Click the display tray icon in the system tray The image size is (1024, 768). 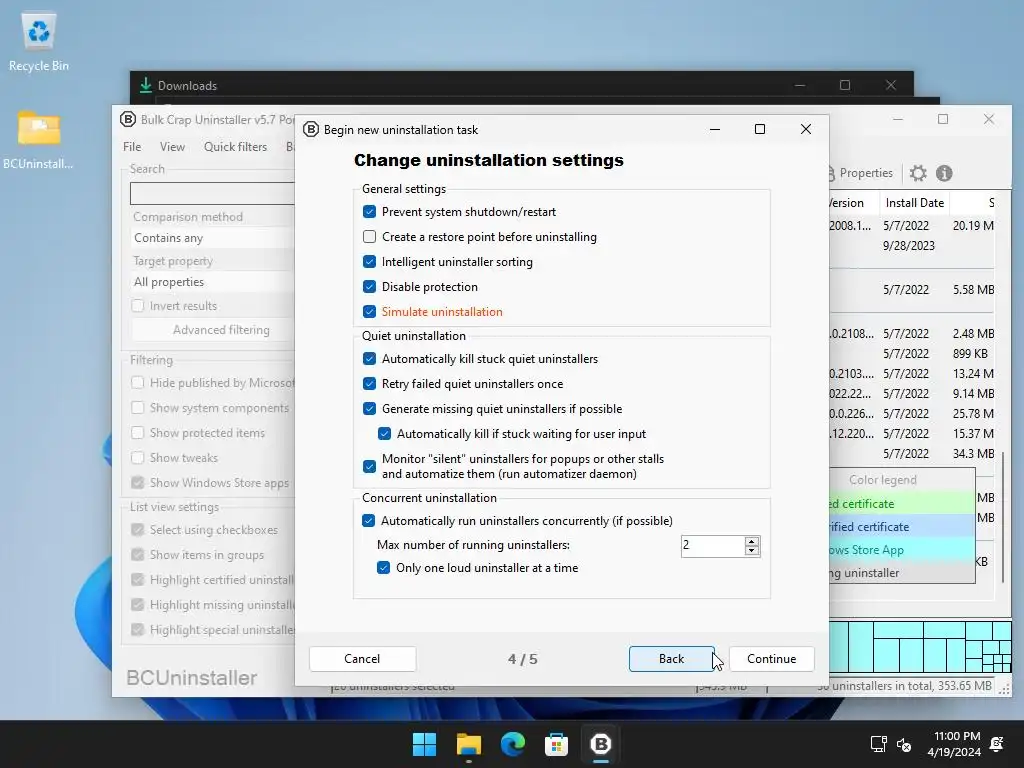878,744
